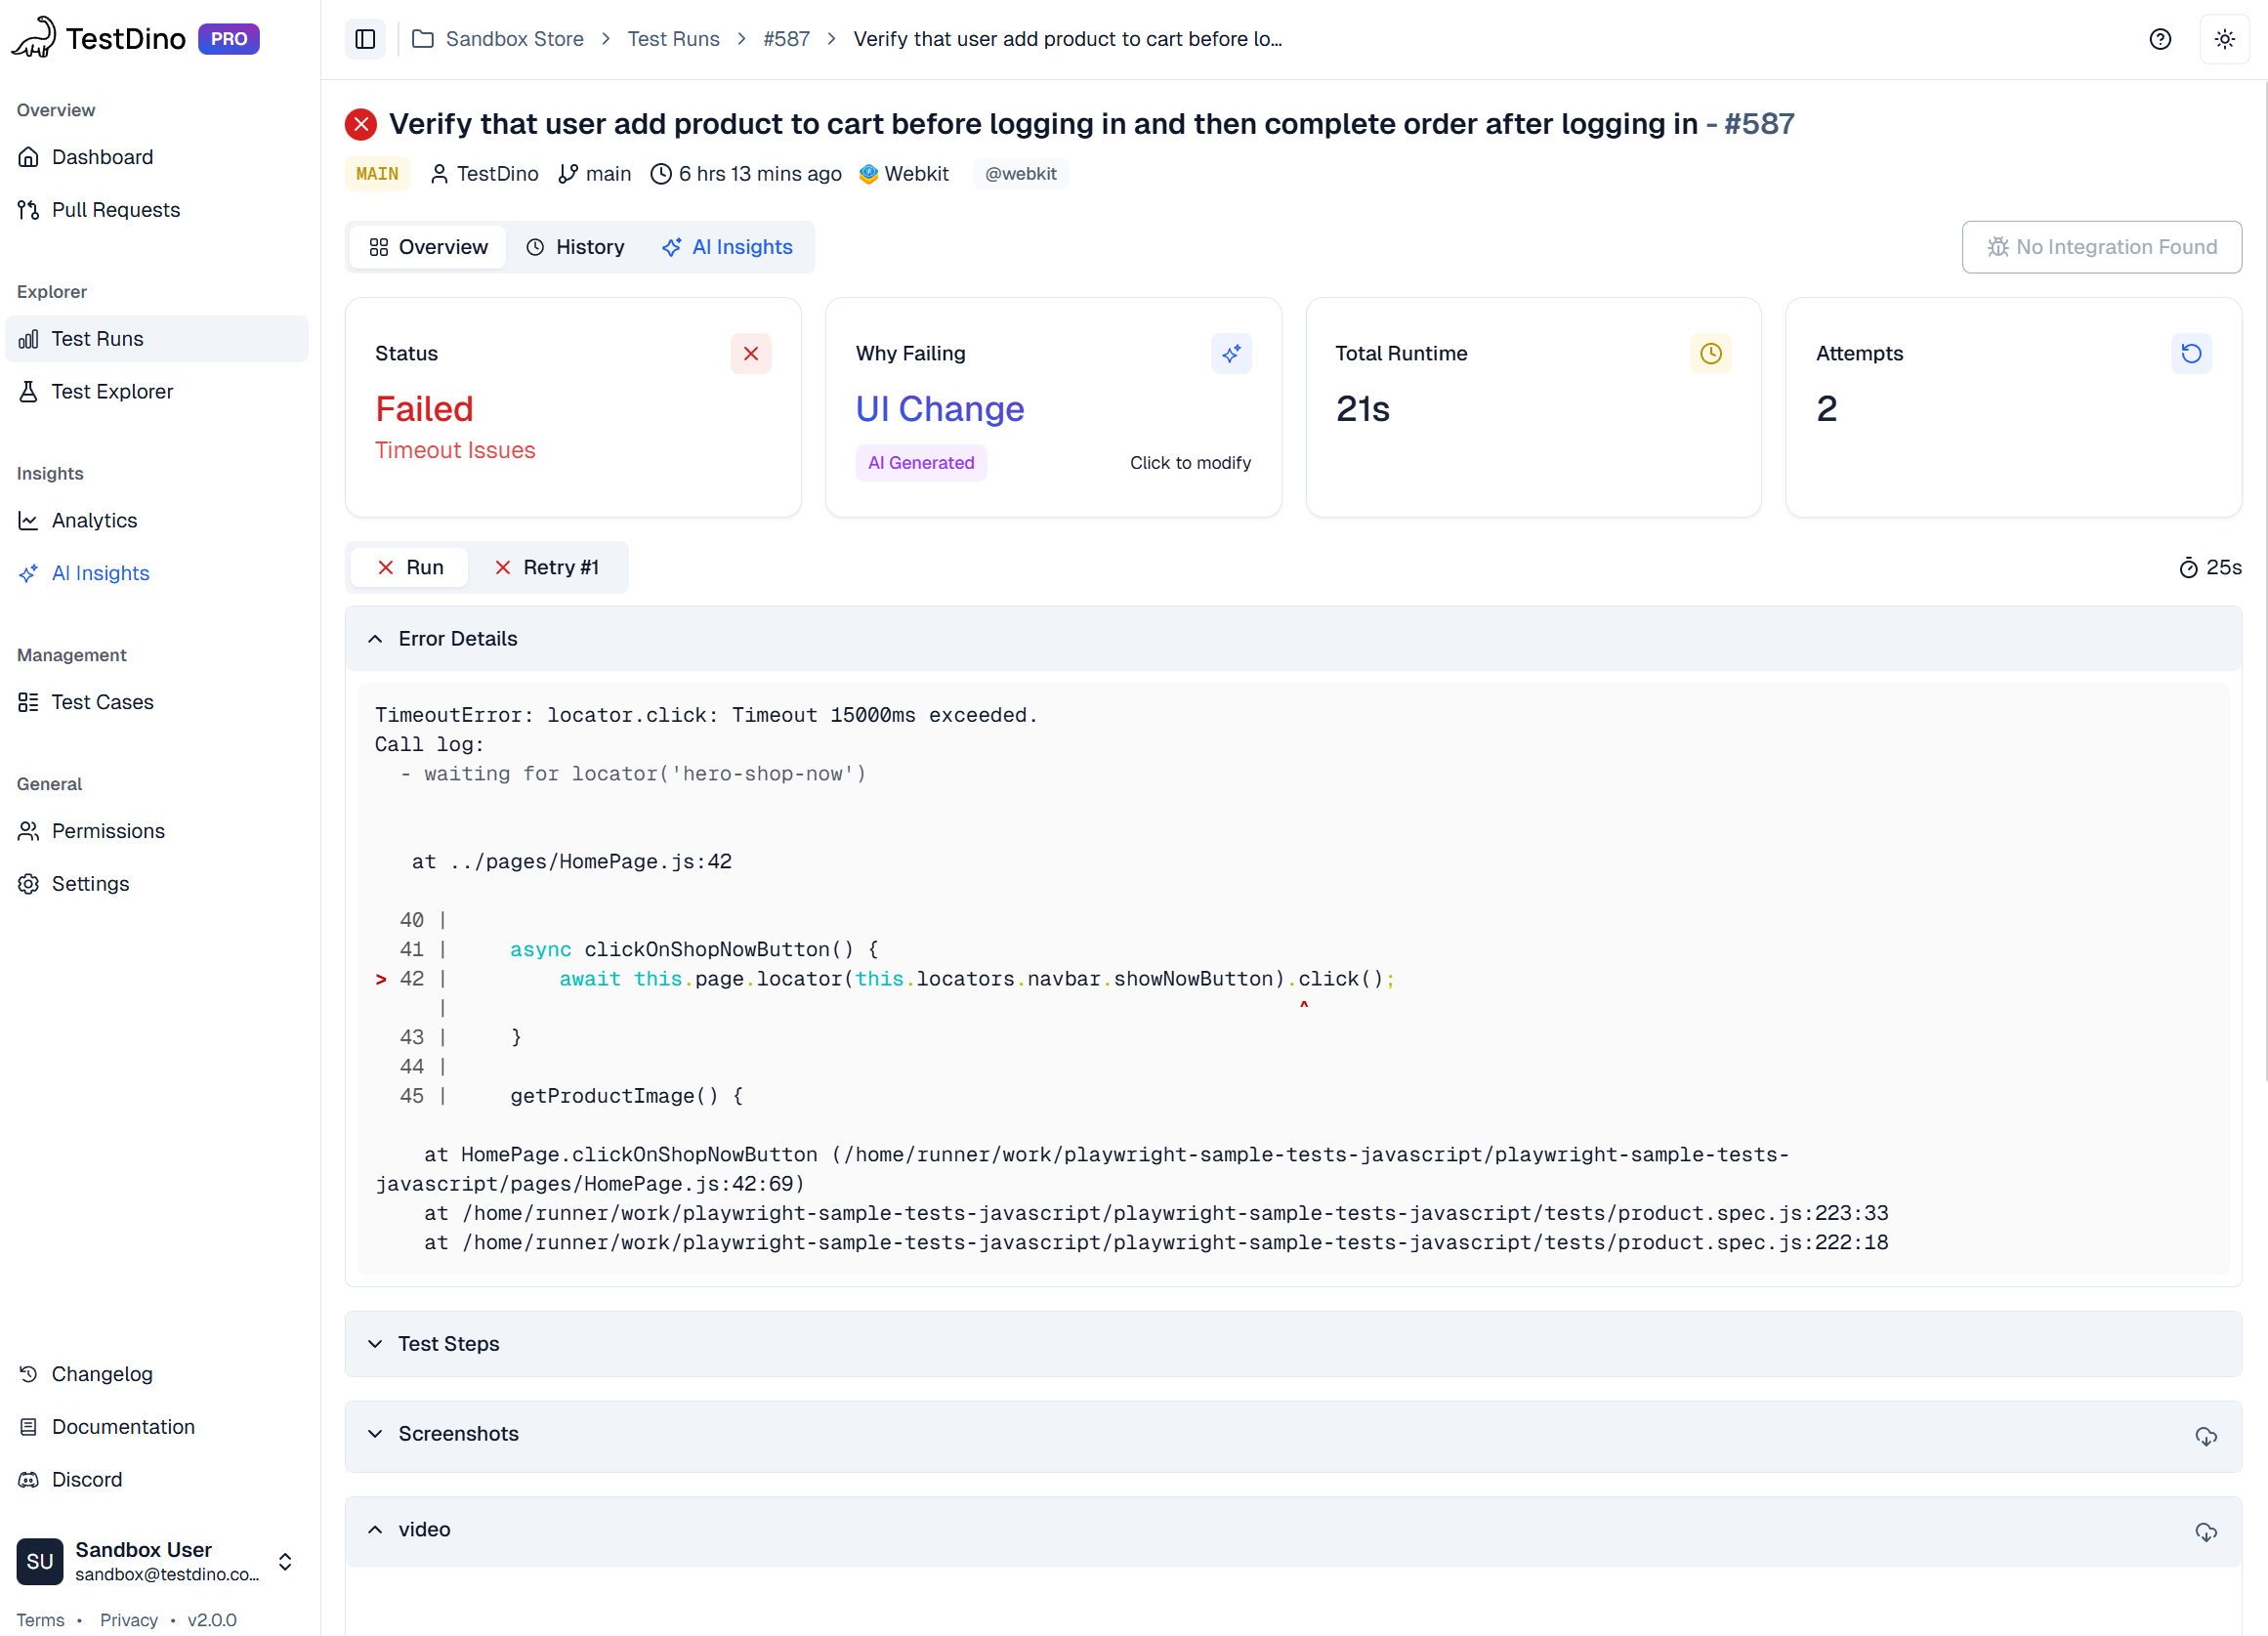This screenshot has height=1636, width=2268.
Task: Open the Sandbox User account switcher
Action: tap(285, 1561)
